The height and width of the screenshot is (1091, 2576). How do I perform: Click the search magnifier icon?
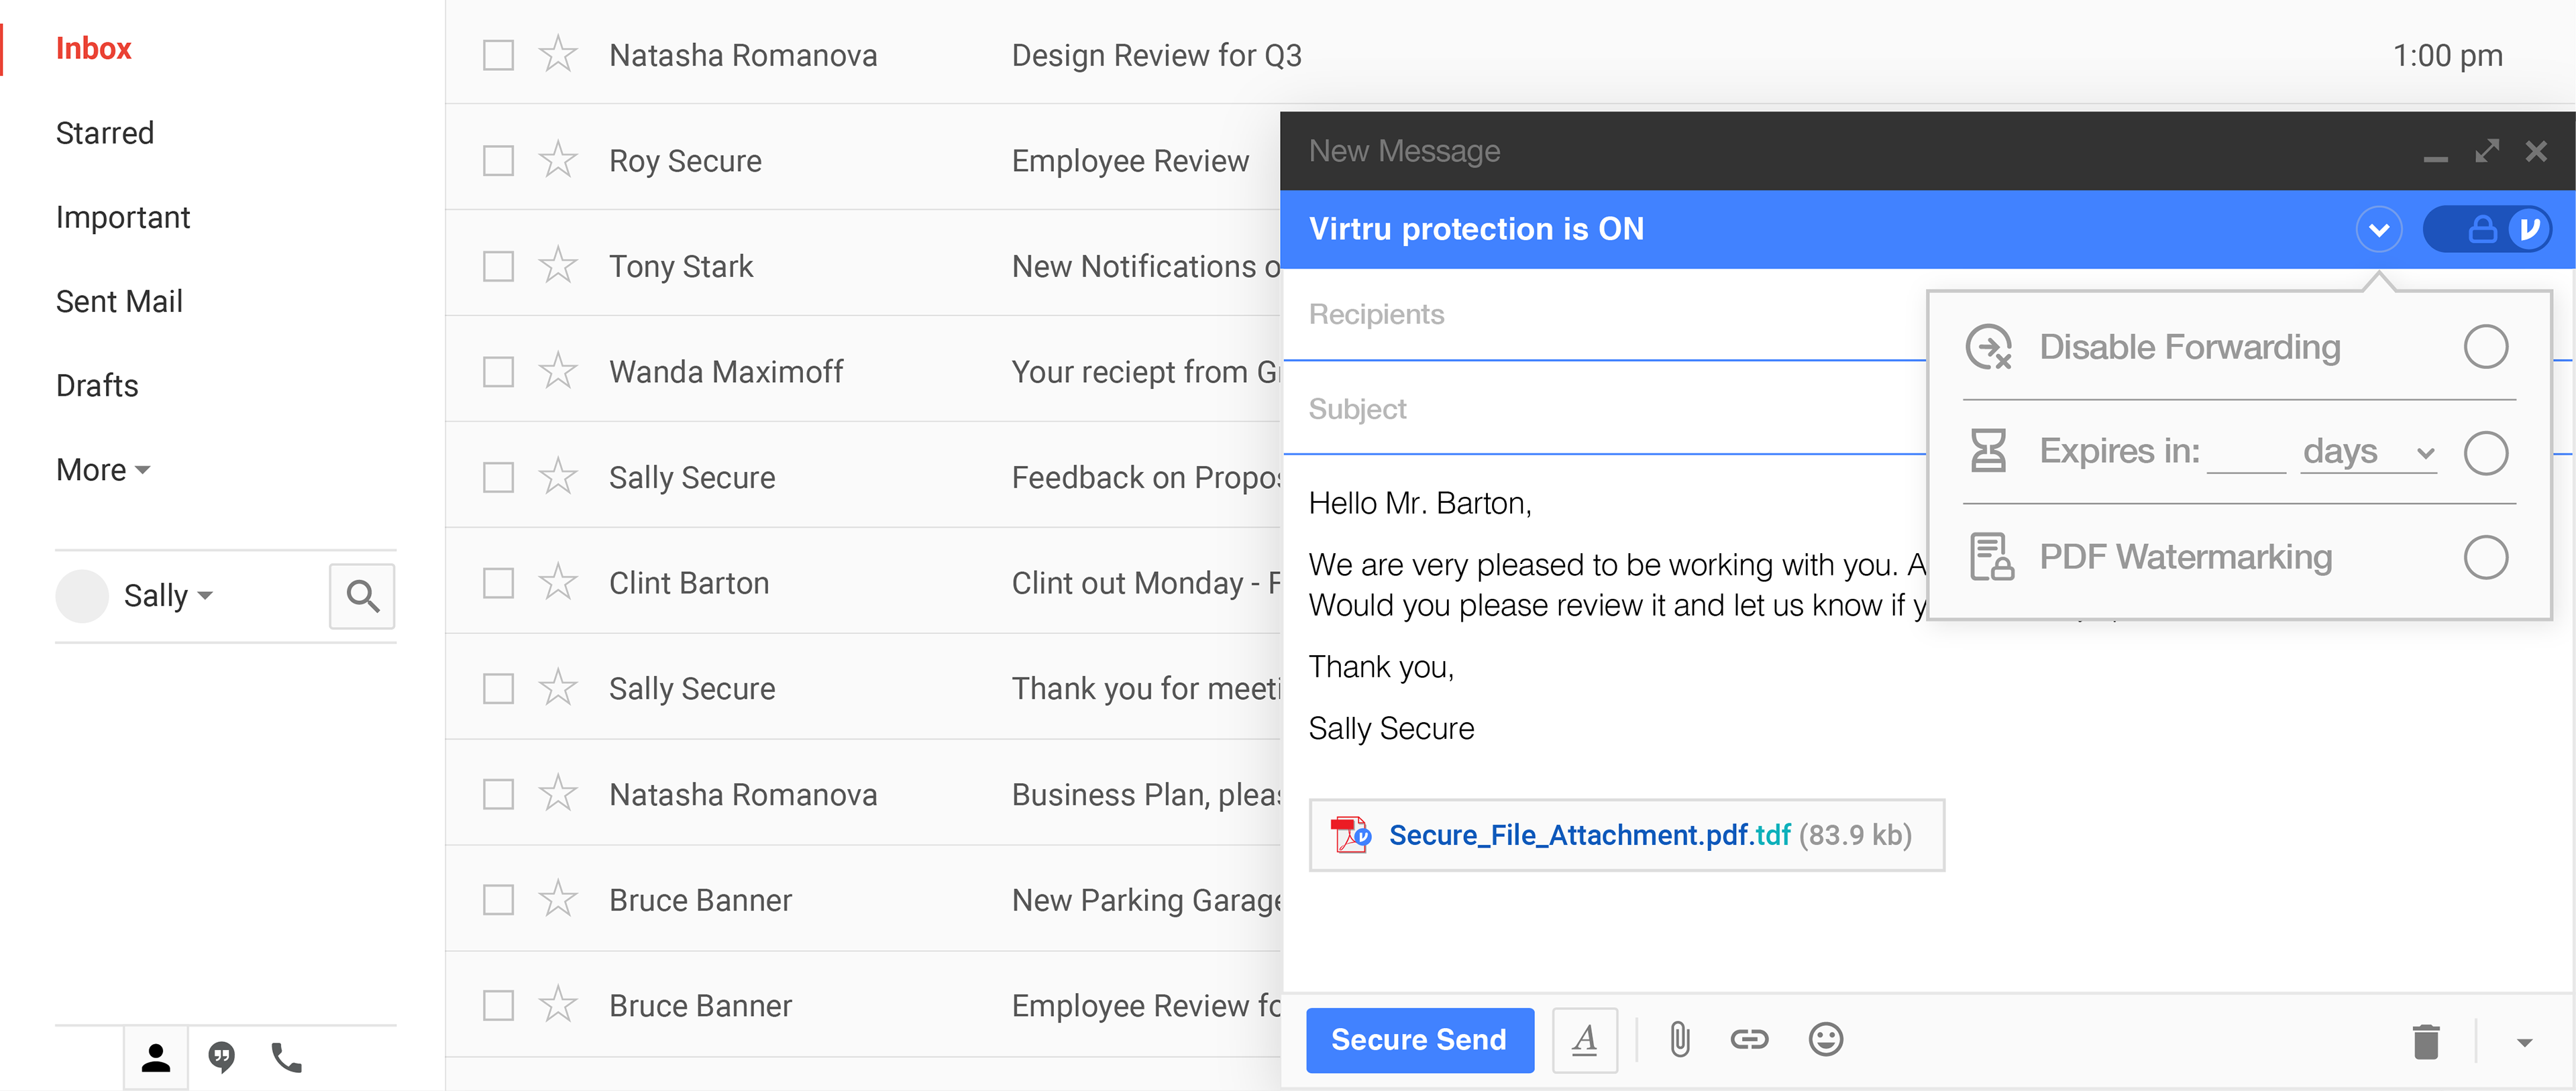[x=362, y=596]
